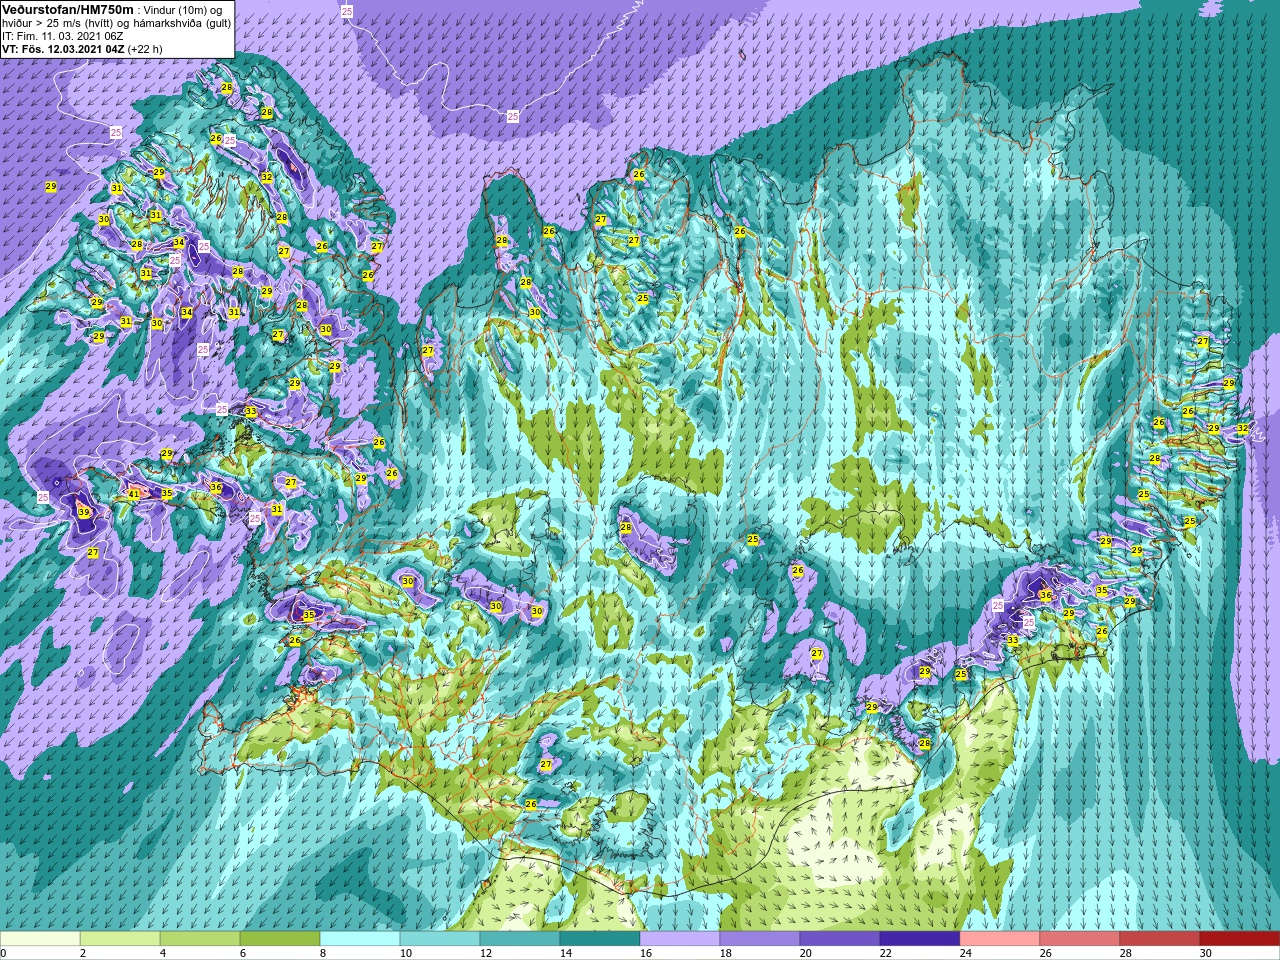The height and width of the screenshot is (960, 1280).
Task: Click the light green 2–4 m/s legend swatch
Action: click(x=120, y=939)
